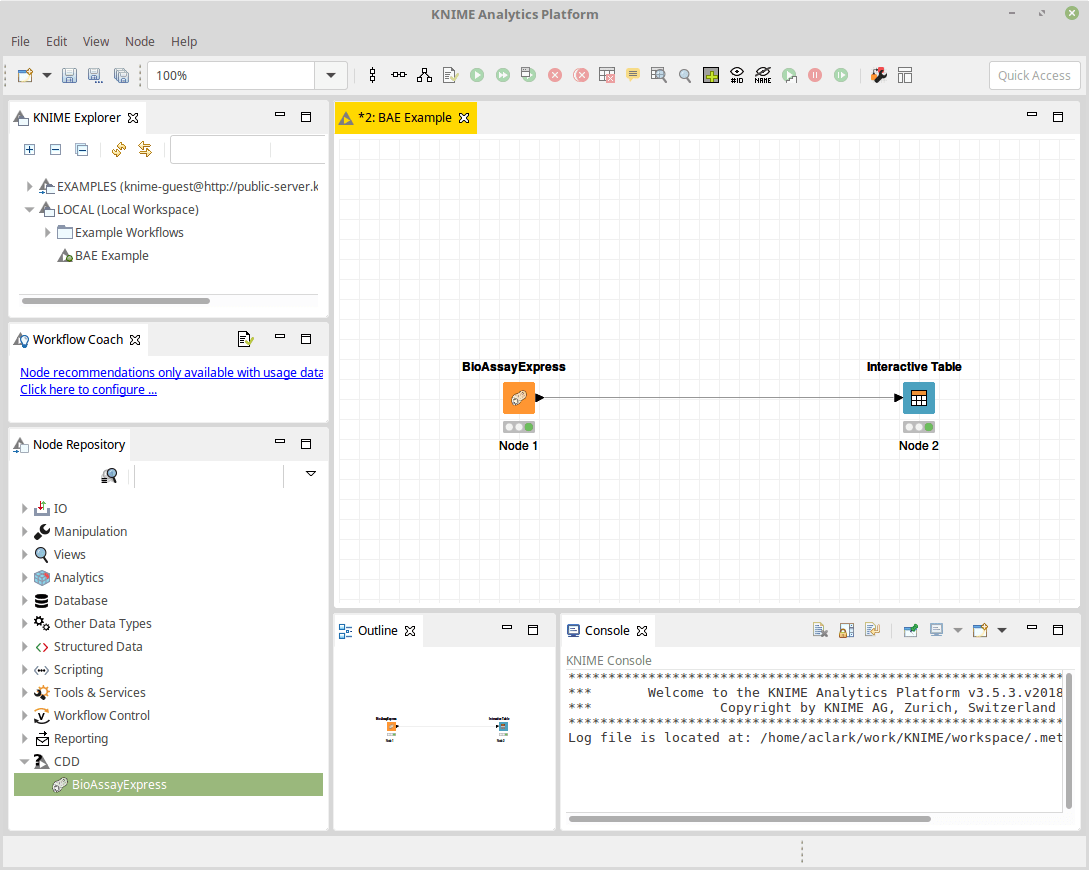
Task: Toggle the Show Node IDs eye icon
Action: coord(737,75)
